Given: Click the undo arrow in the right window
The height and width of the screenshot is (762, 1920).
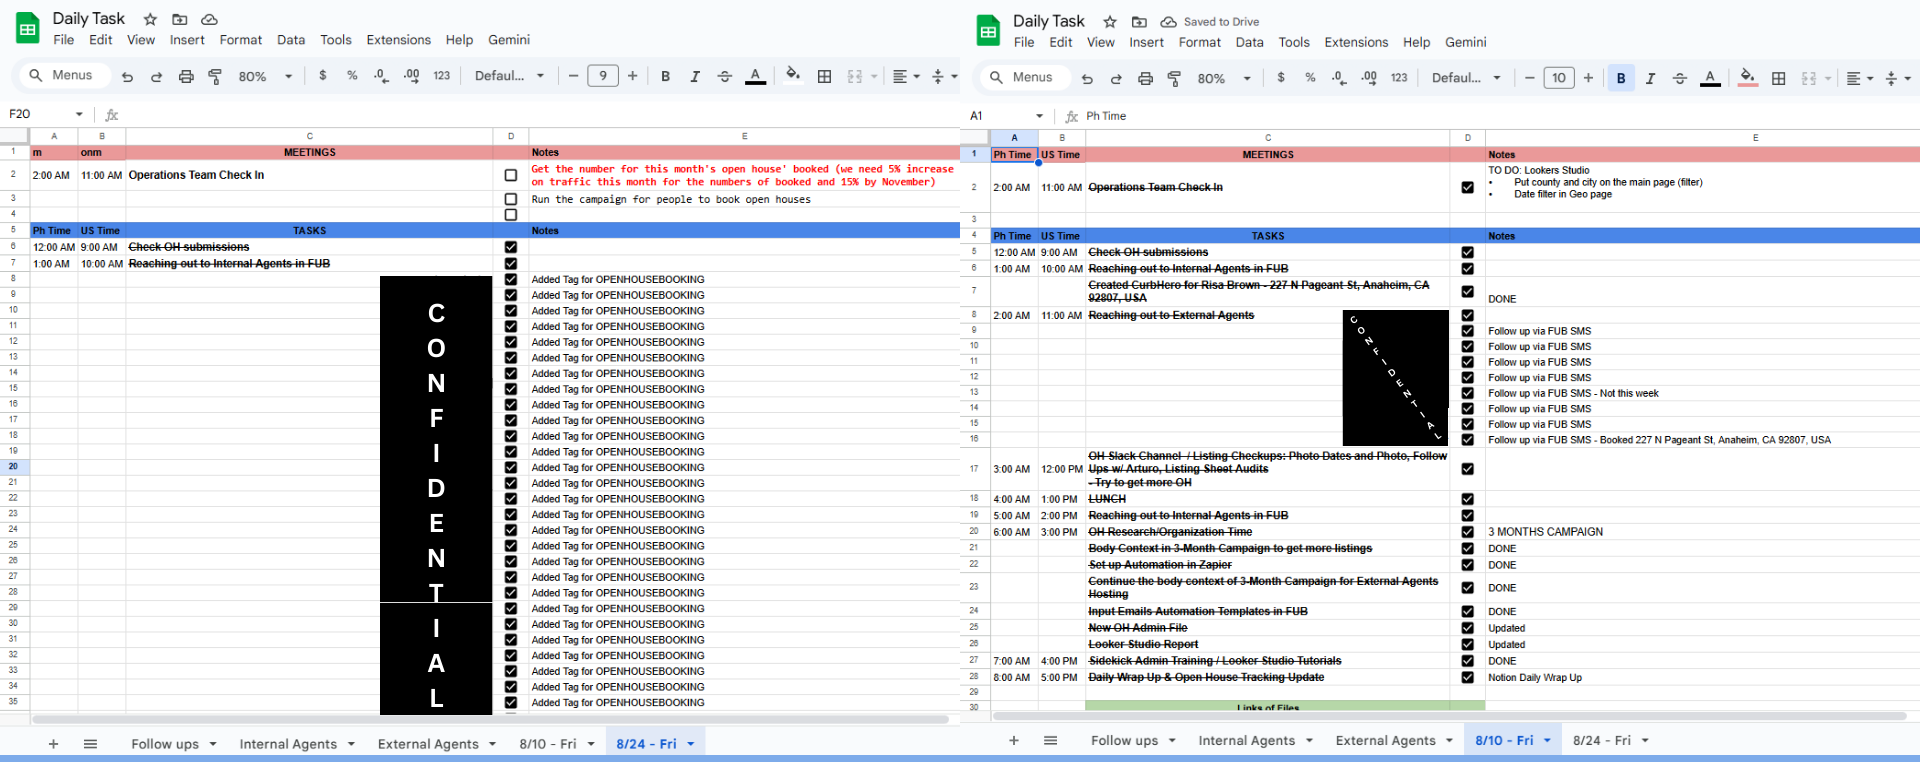Looking at the screenshot, I should (1087, 78).
